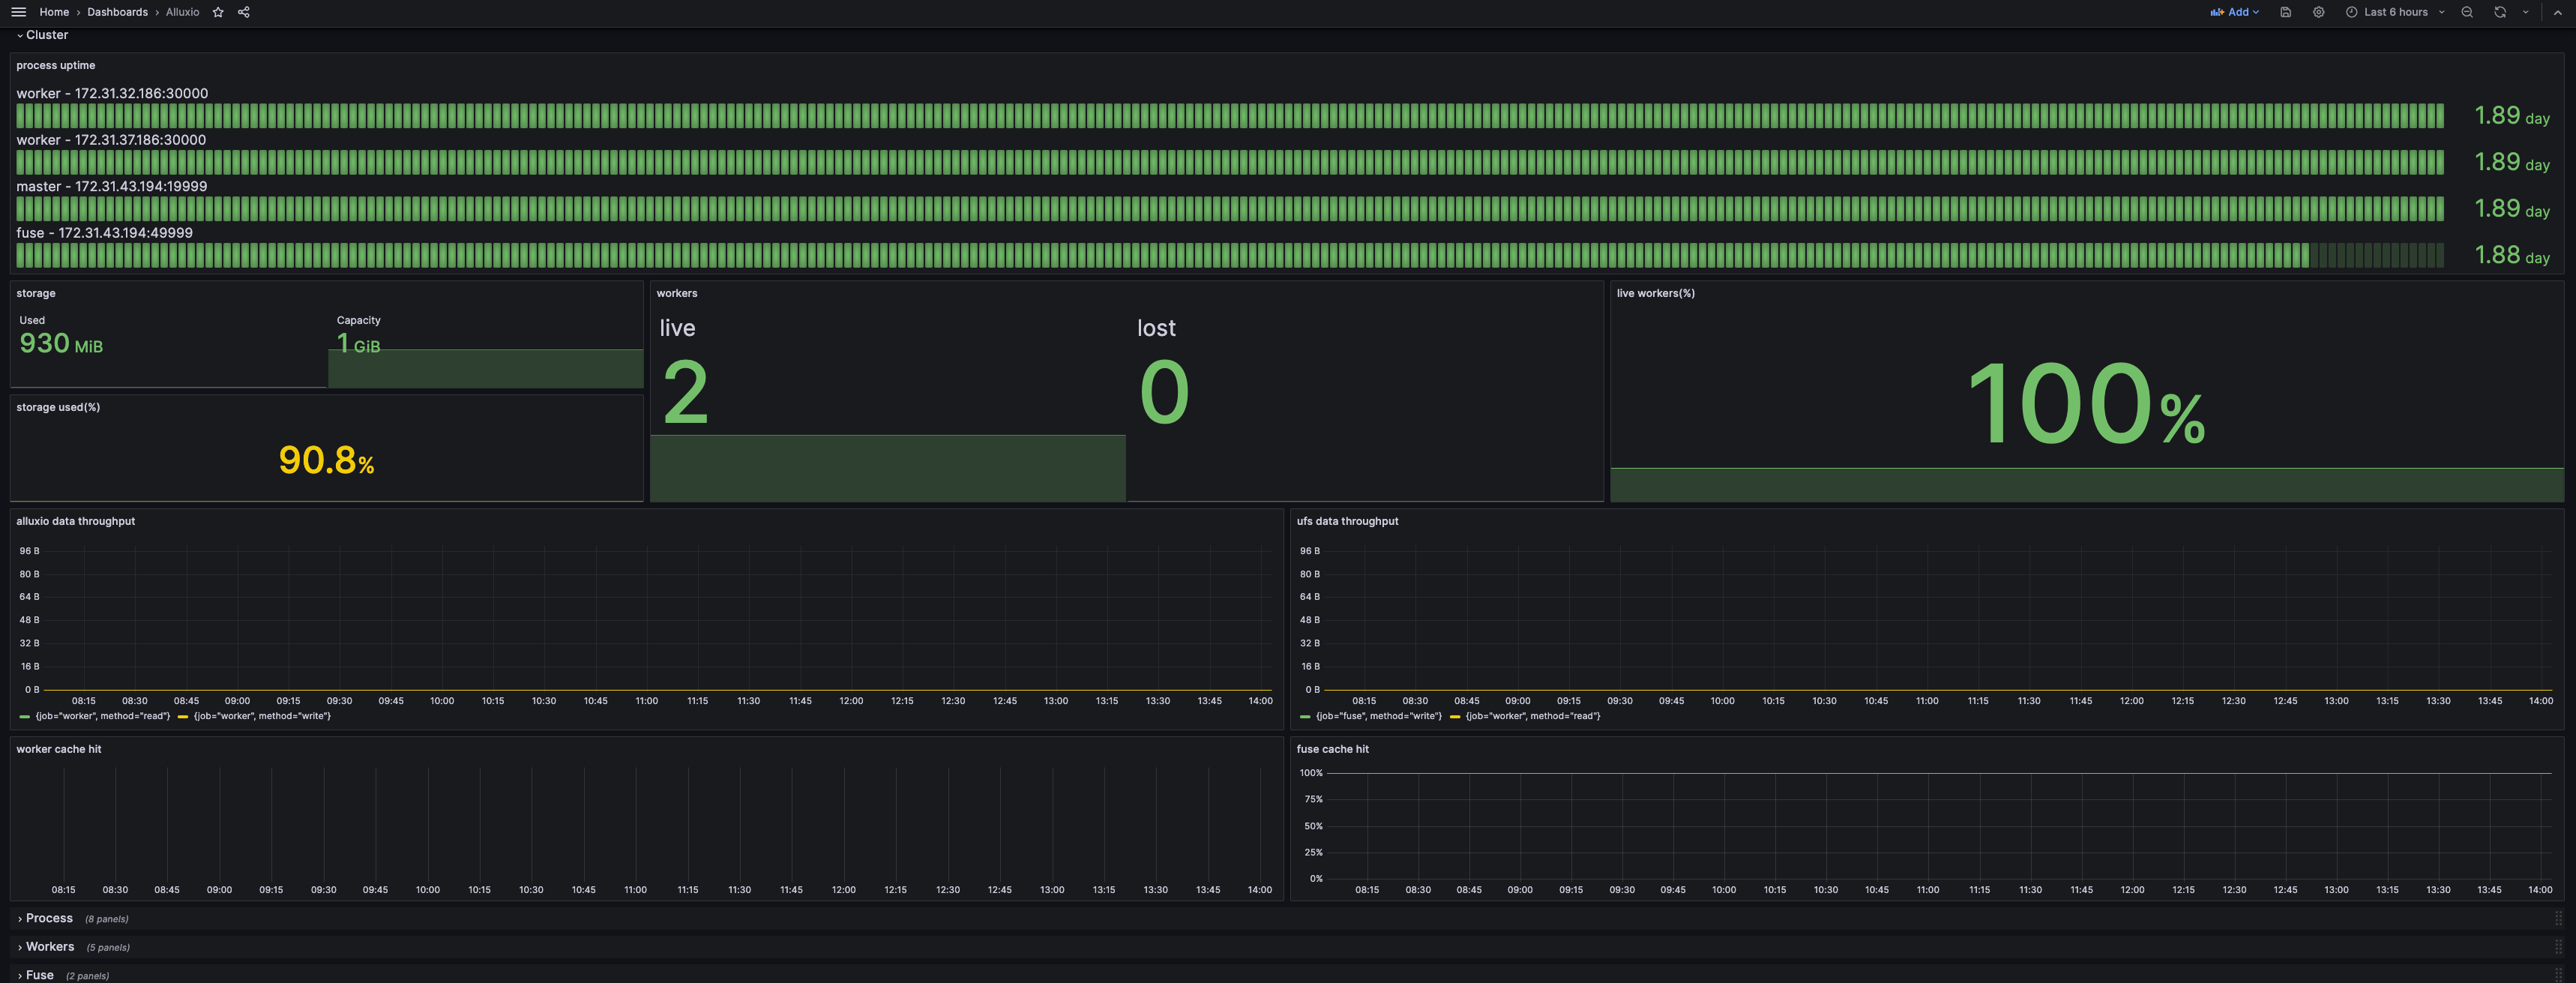Star the Alluxio dashboard as favorite
Image resolution: width=2576 pixels, height=983 pixels.
[x=218, y=12]
